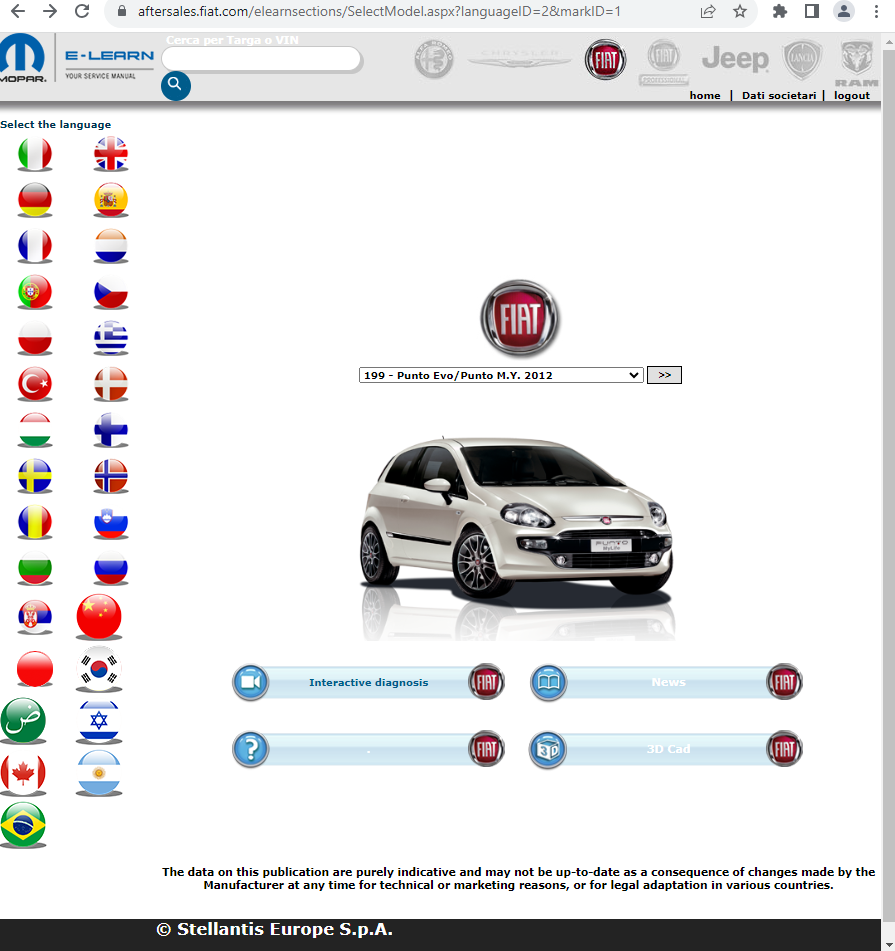Image resolution: width=895 pixels, height=951 pixels.
Task: Select the Chrysler brand logo
Action: (x=519, y=59)
